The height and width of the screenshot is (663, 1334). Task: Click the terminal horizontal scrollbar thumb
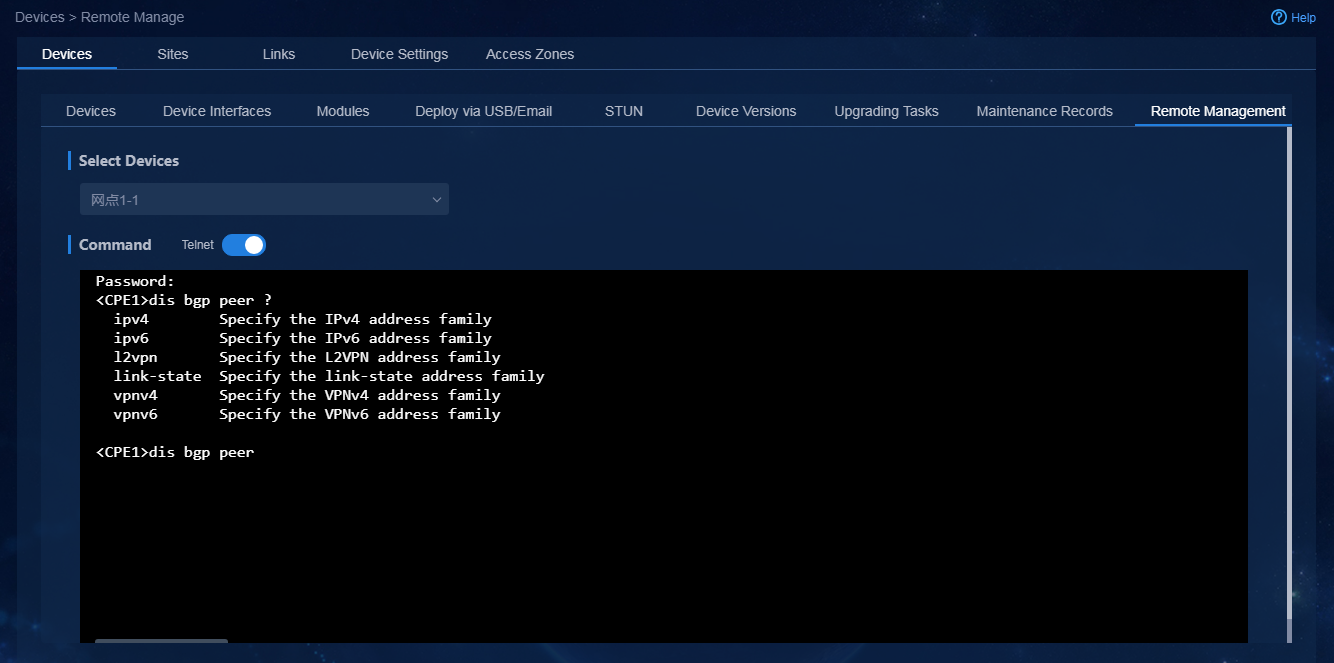point(161,641)
